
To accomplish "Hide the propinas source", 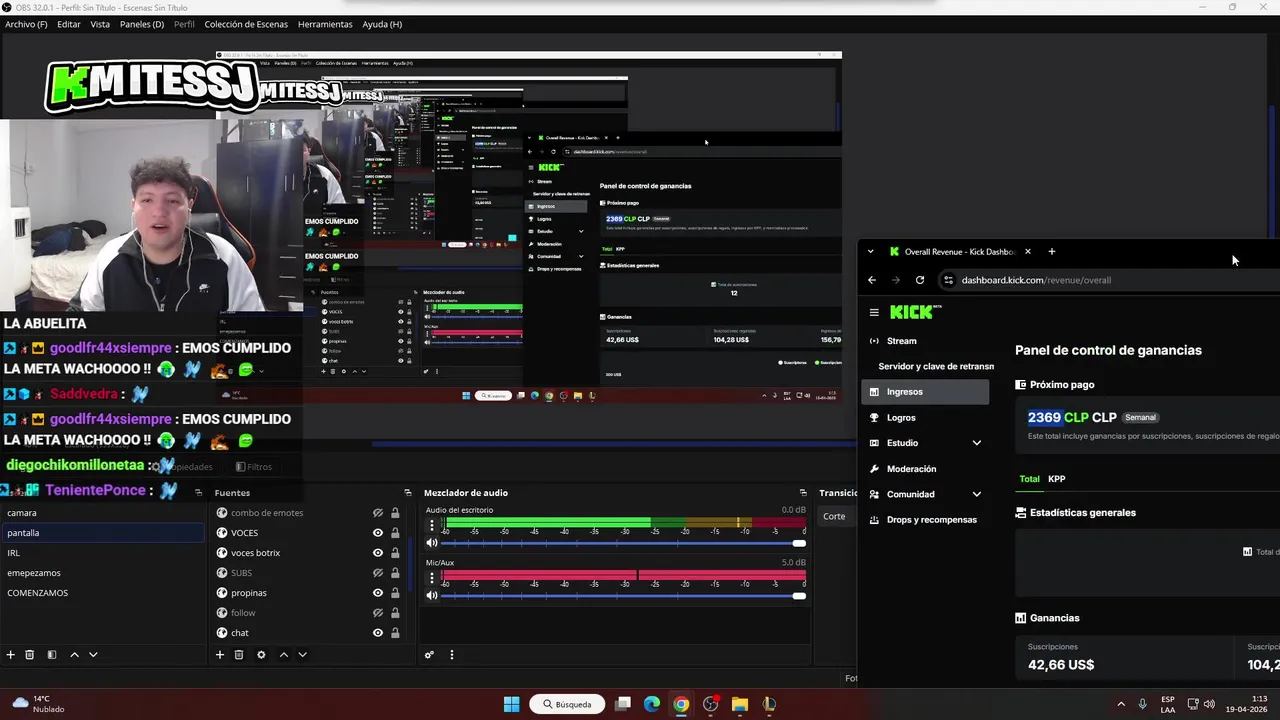I will (x=378, y=593).
